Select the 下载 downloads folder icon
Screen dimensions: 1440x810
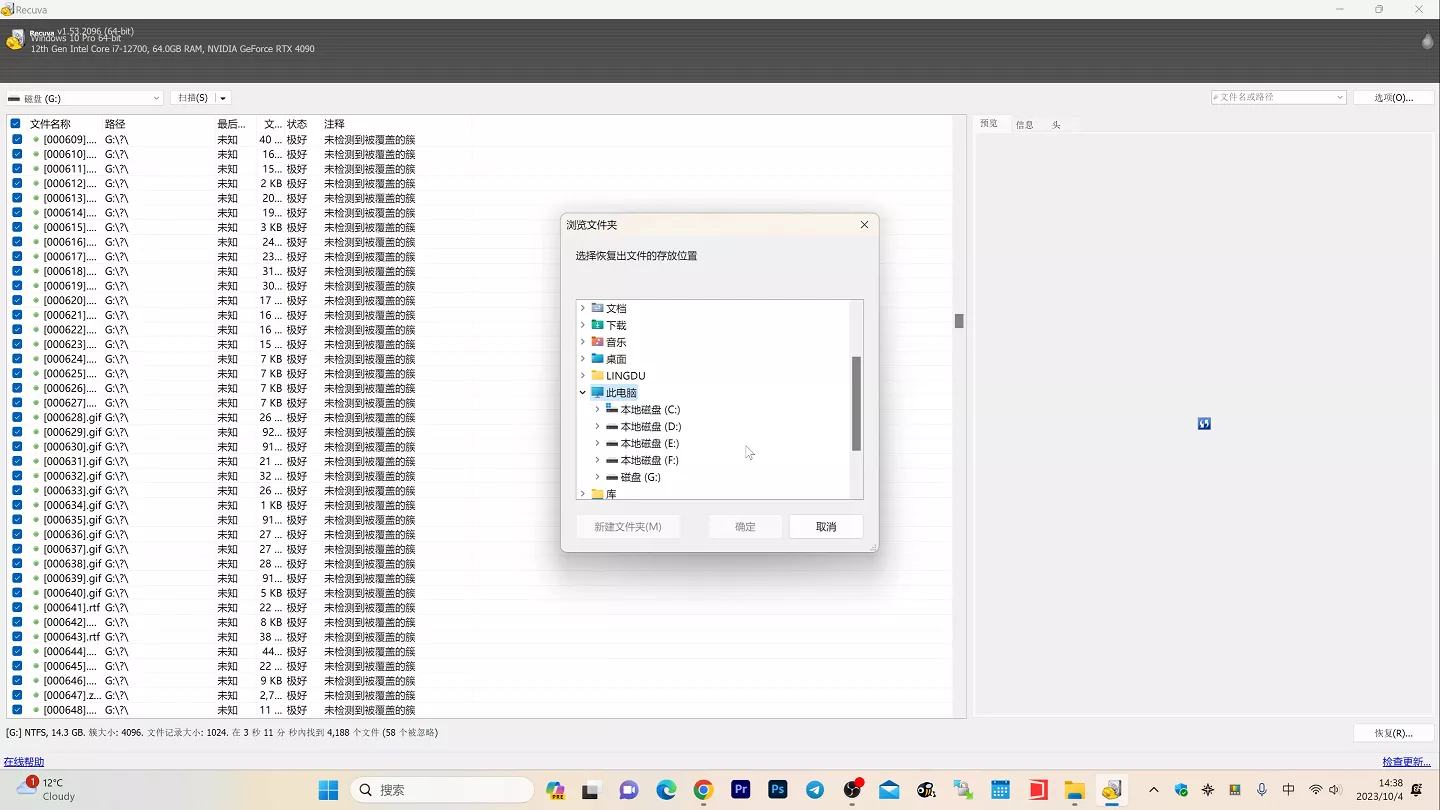click(x=597, y=325)
